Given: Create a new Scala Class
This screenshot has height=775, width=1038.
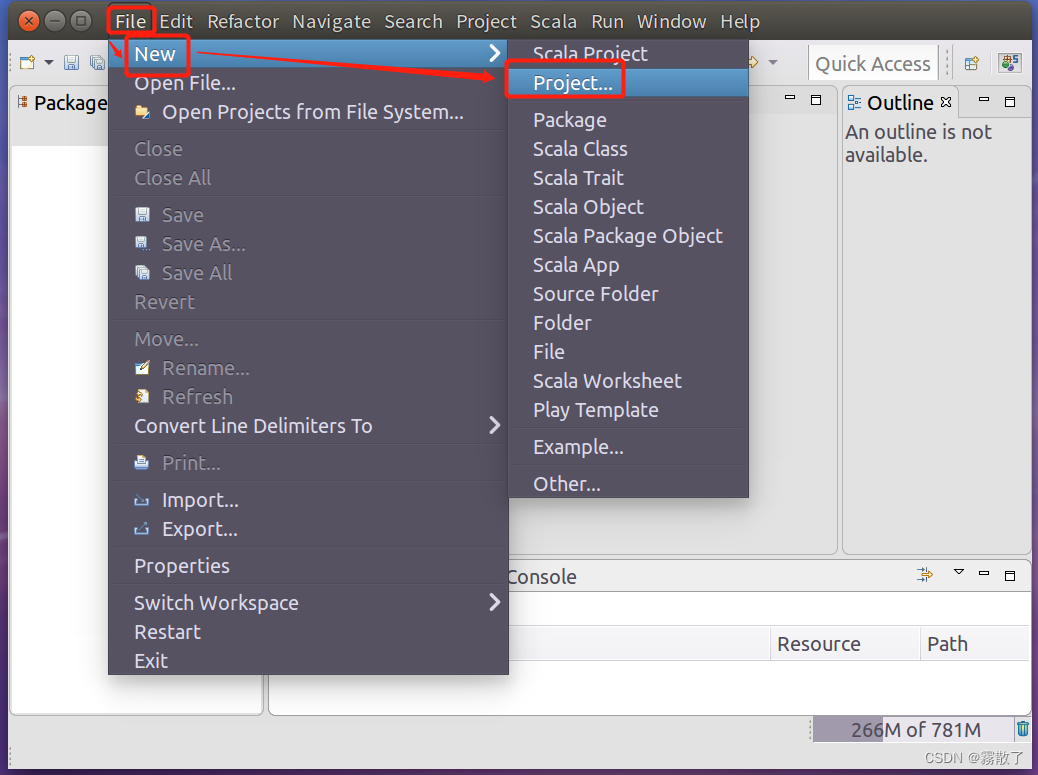Looking at the screenshot, I should pyautogui.click(x=628, y=149).
